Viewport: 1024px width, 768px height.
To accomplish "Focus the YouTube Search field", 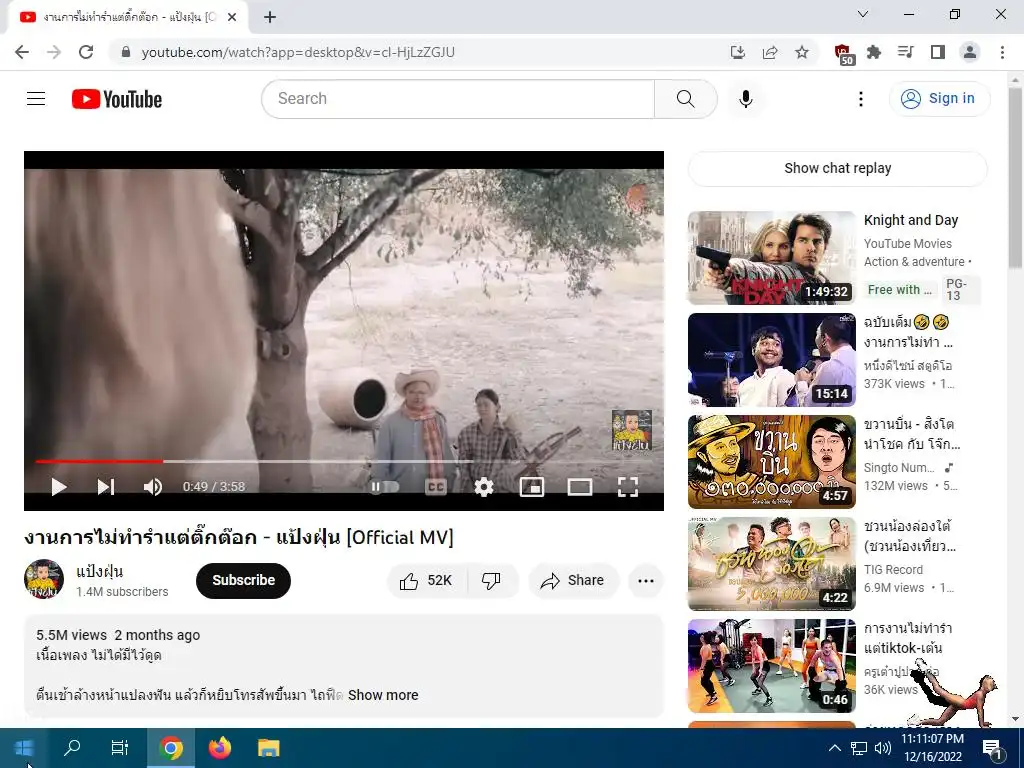I will [x=458, y=99].
